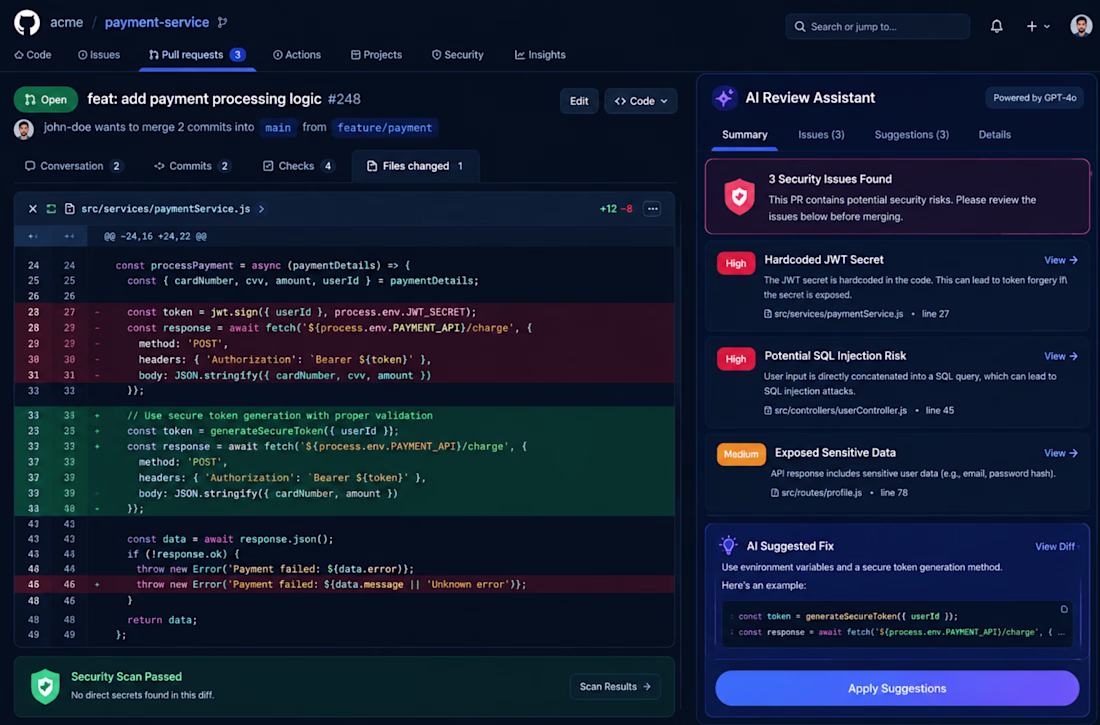Viewport: 1100px width, 725px height.
Task: Open the notifications bell
Action: (x=996, y=27)
